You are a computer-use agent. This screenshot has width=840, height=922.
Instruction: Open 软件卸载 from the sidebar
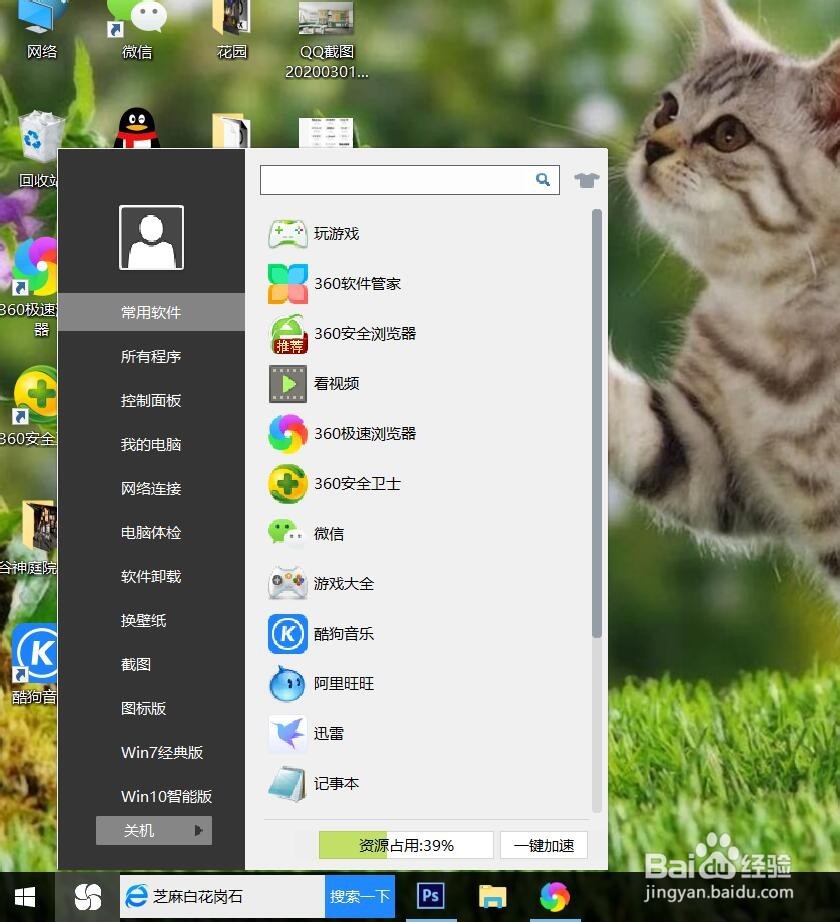151,576
